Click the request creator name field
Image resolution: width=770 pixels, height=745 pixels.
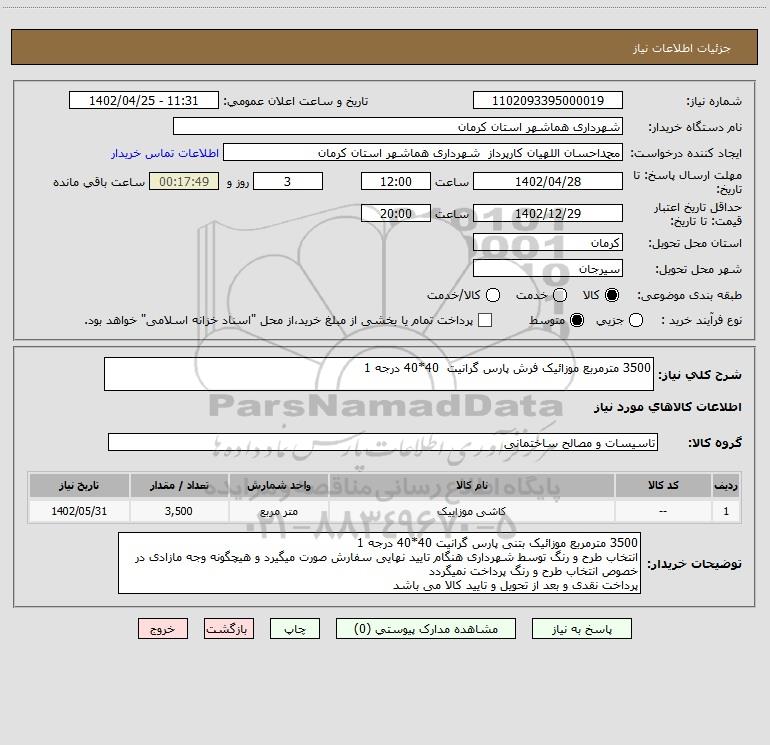423,153
